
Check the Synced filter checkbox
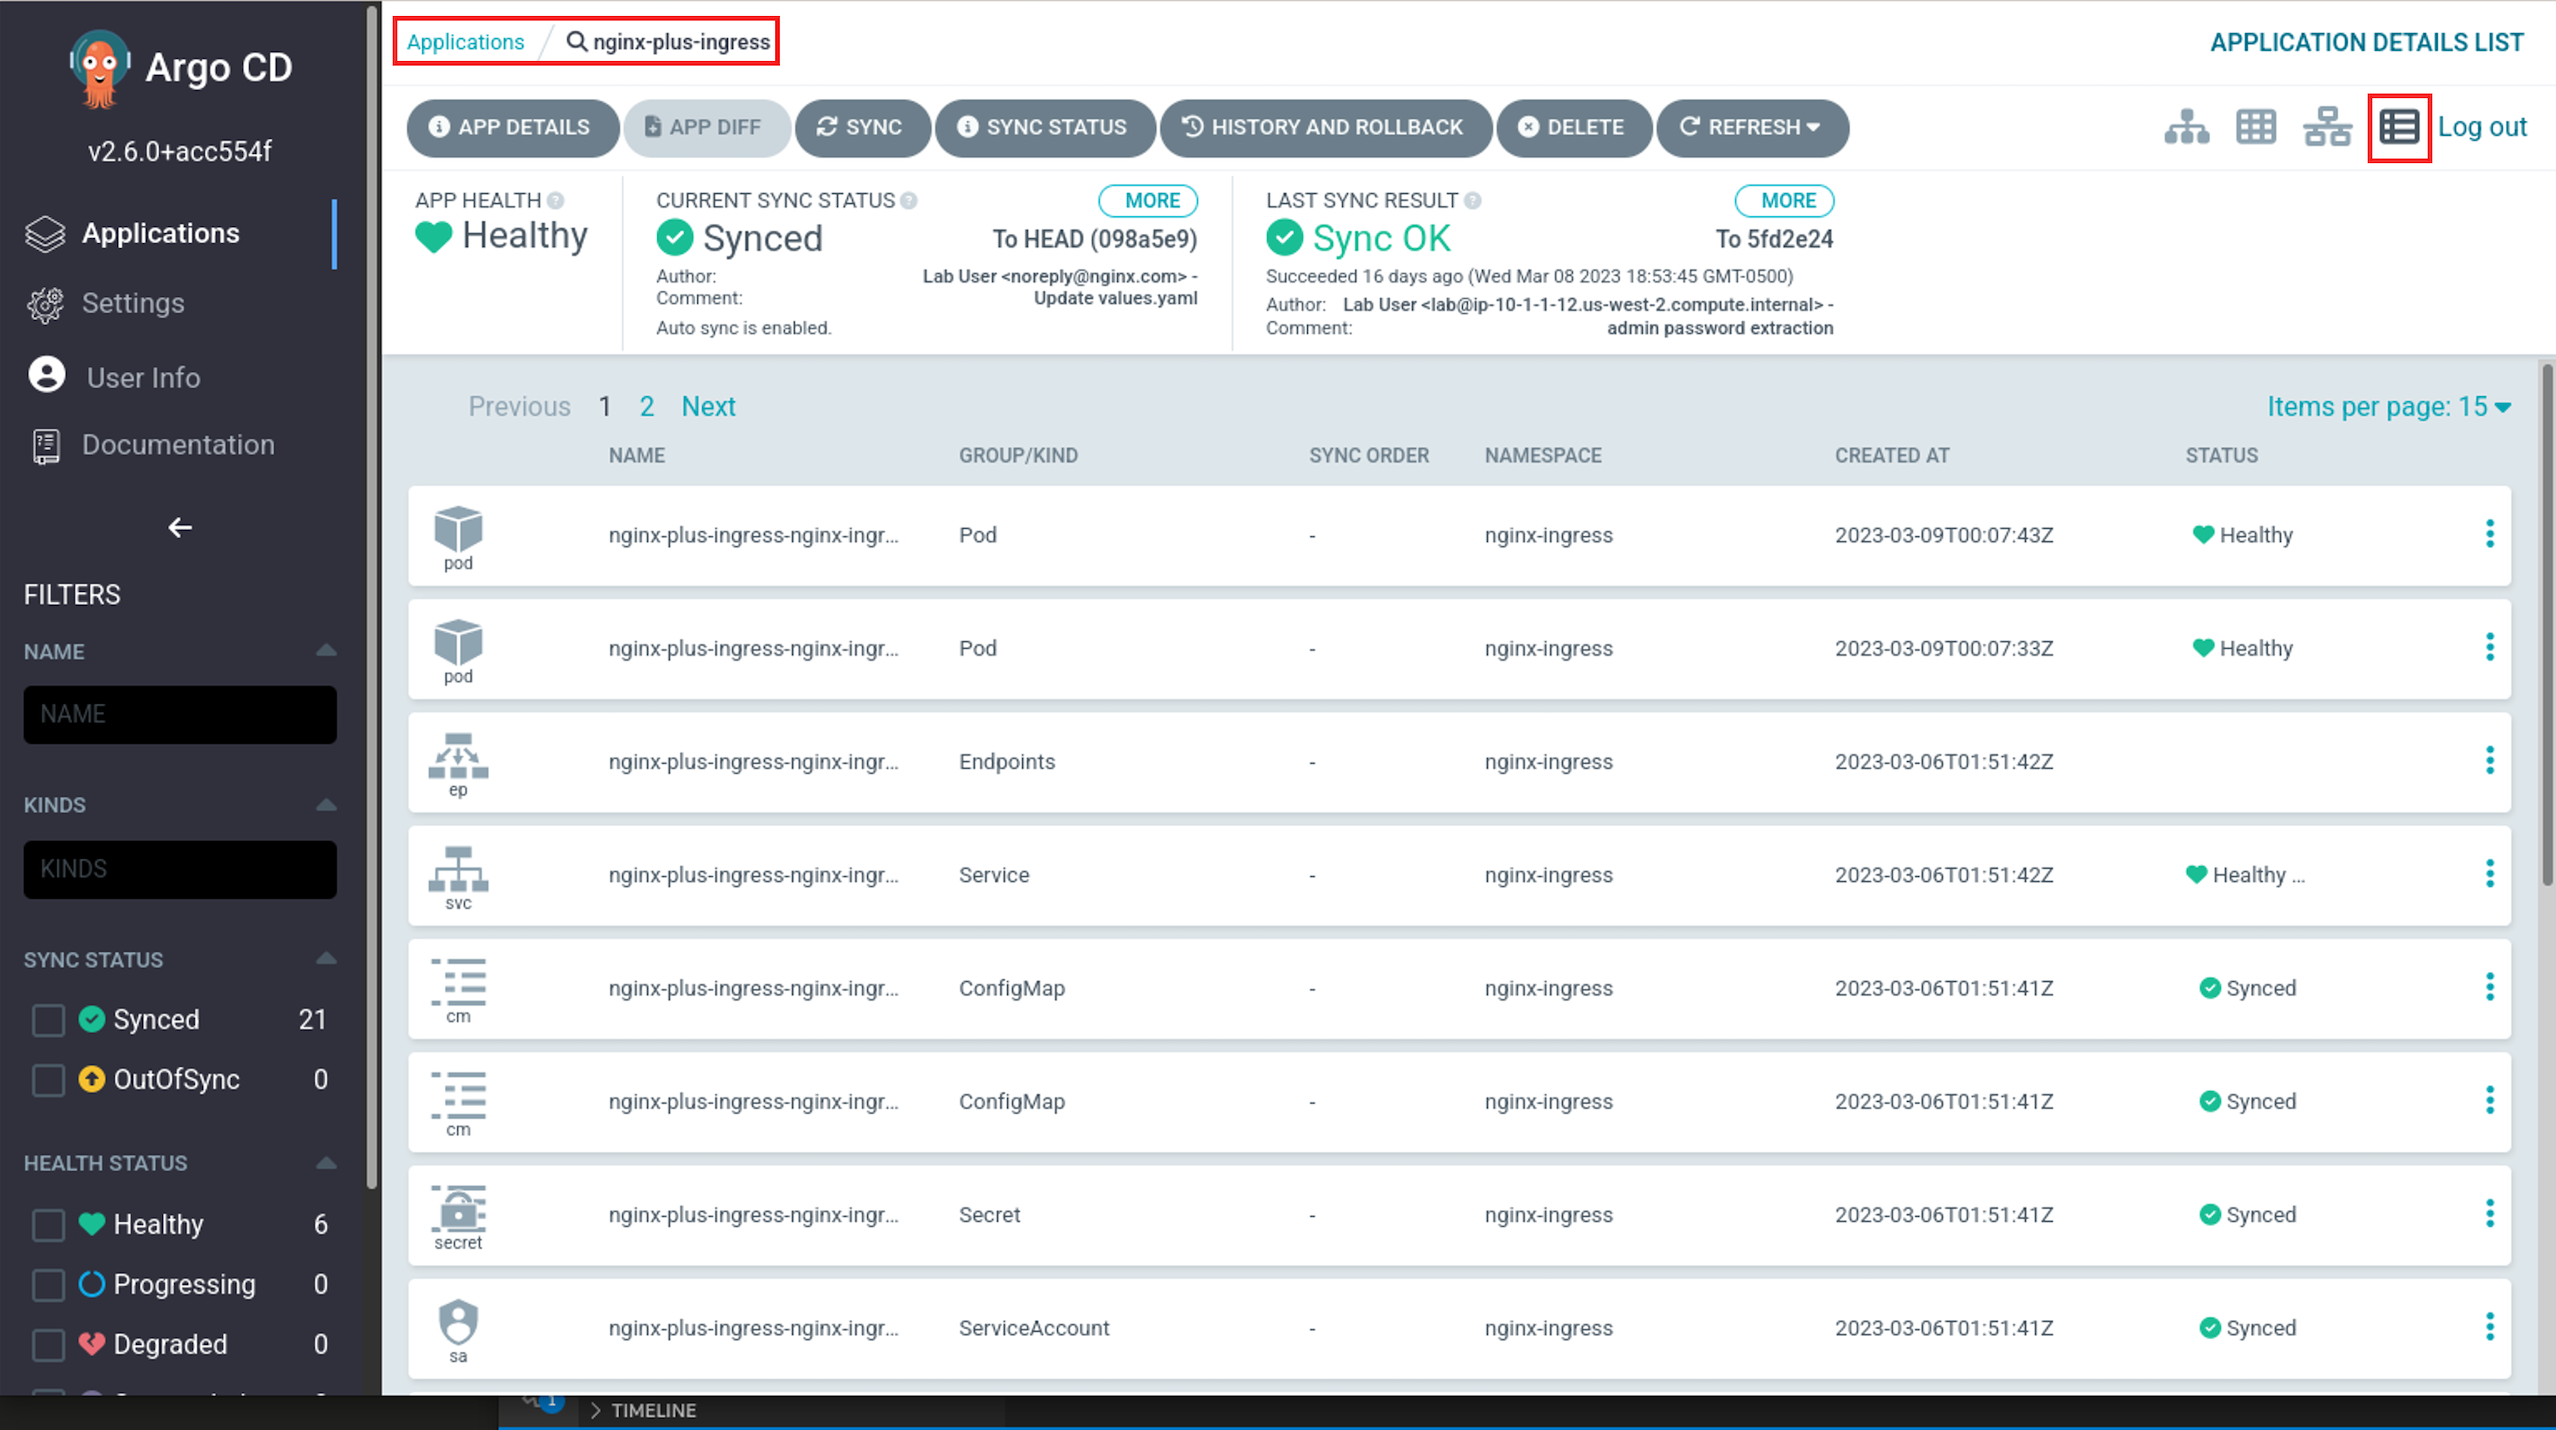pyautogui.click(x=48, y=1020)
